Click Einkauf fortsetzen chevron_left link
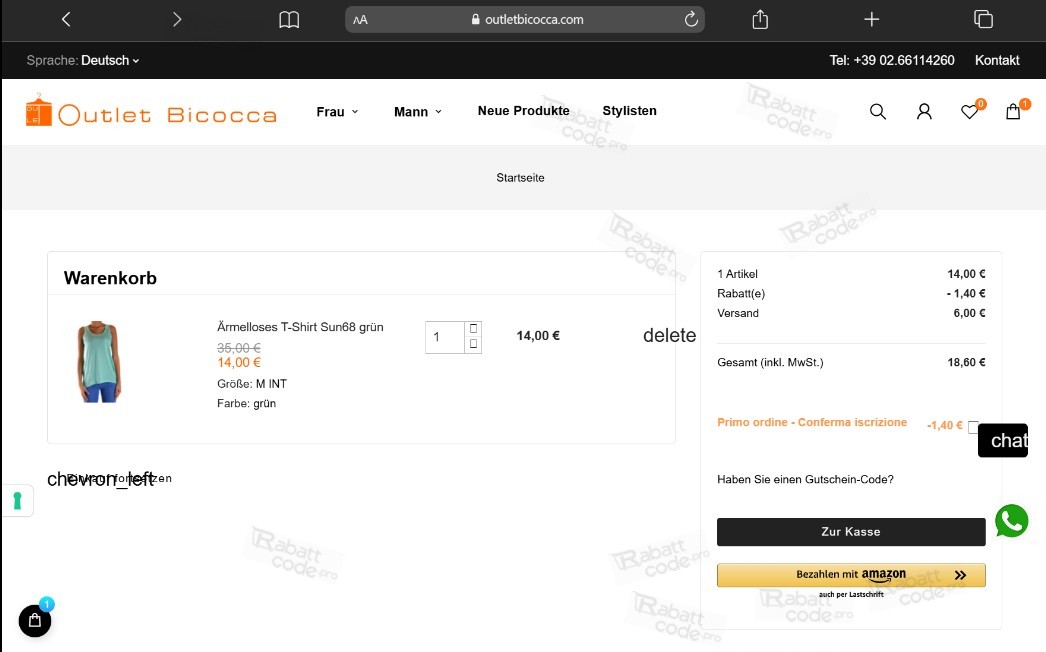Viewport: 1046px width, 652px height. [x=109, y=478]
